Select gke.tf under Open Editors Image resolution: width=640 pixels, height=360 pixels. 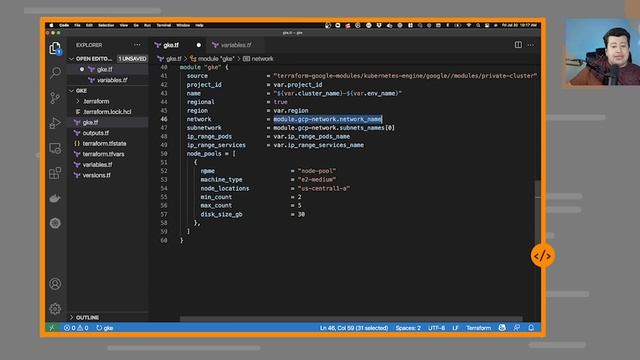[x=104, y=69]
